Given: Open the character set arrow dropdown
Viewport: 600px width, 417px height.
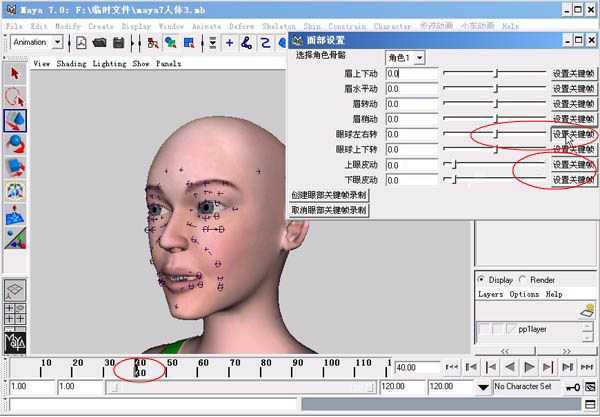Looking at the screenshot, I should click(x=483, y=387).
